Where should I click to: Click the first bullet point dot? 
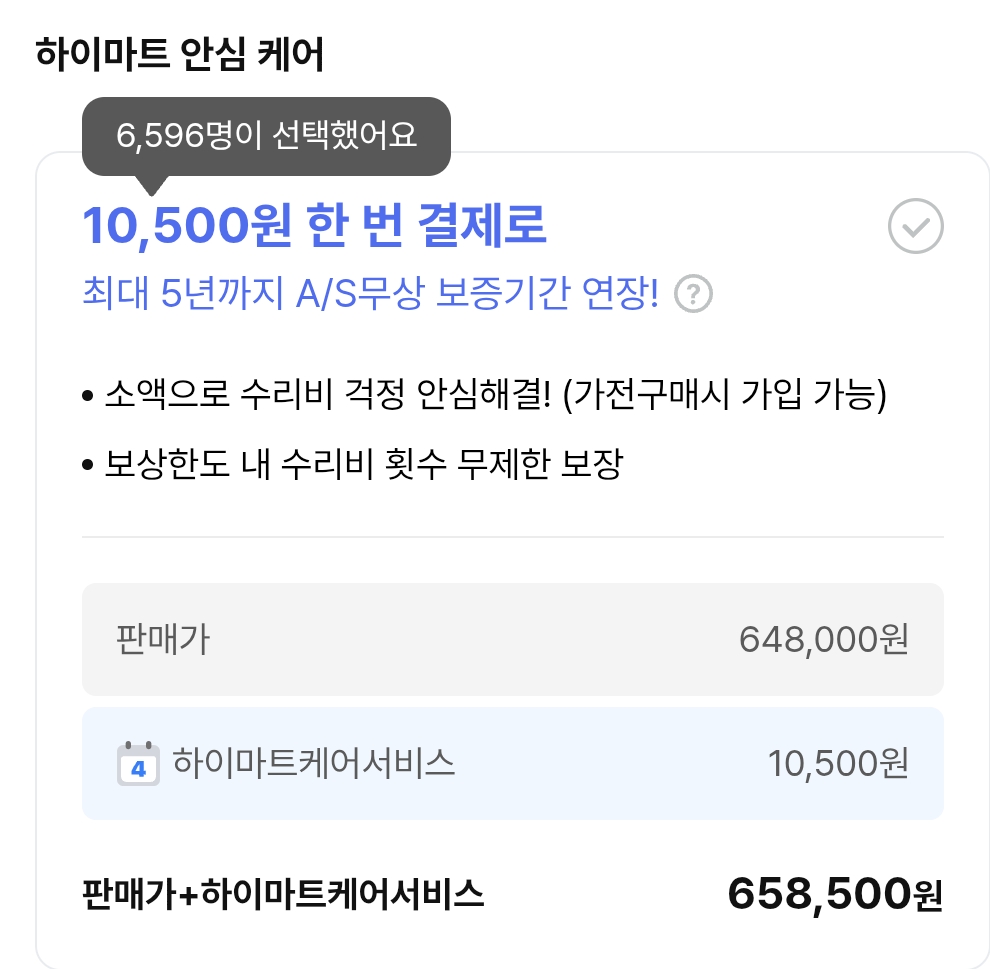point(88,398)
